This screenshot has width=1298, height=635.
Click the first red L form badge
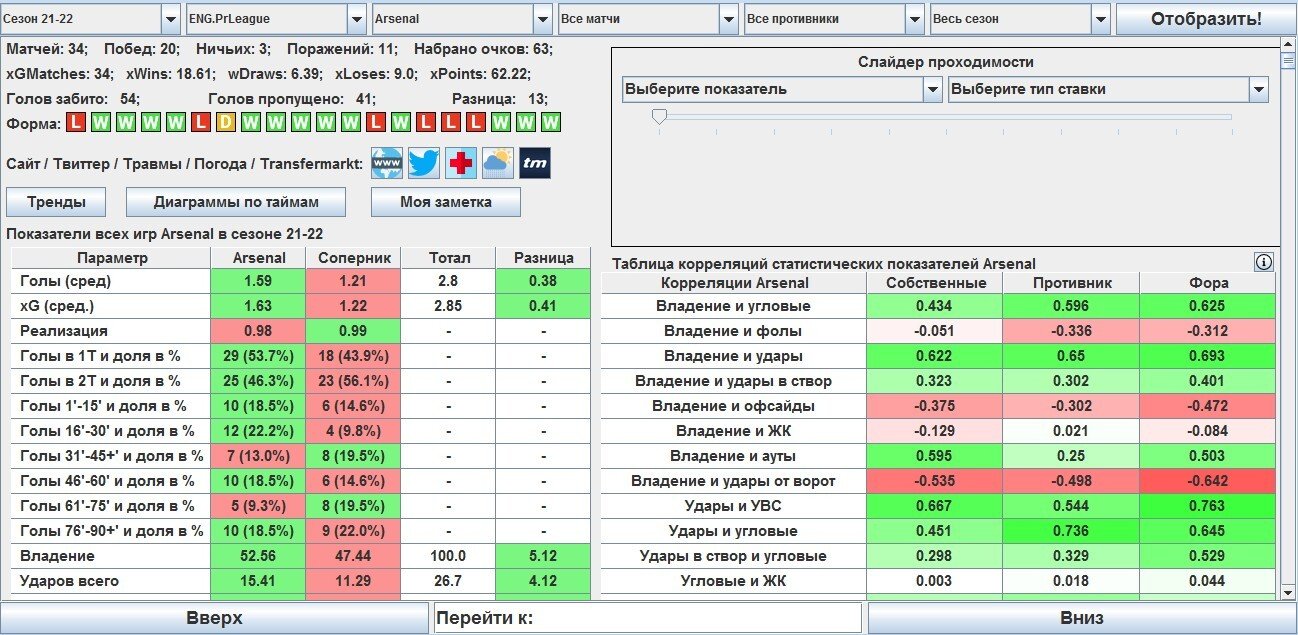click(76, 123)
